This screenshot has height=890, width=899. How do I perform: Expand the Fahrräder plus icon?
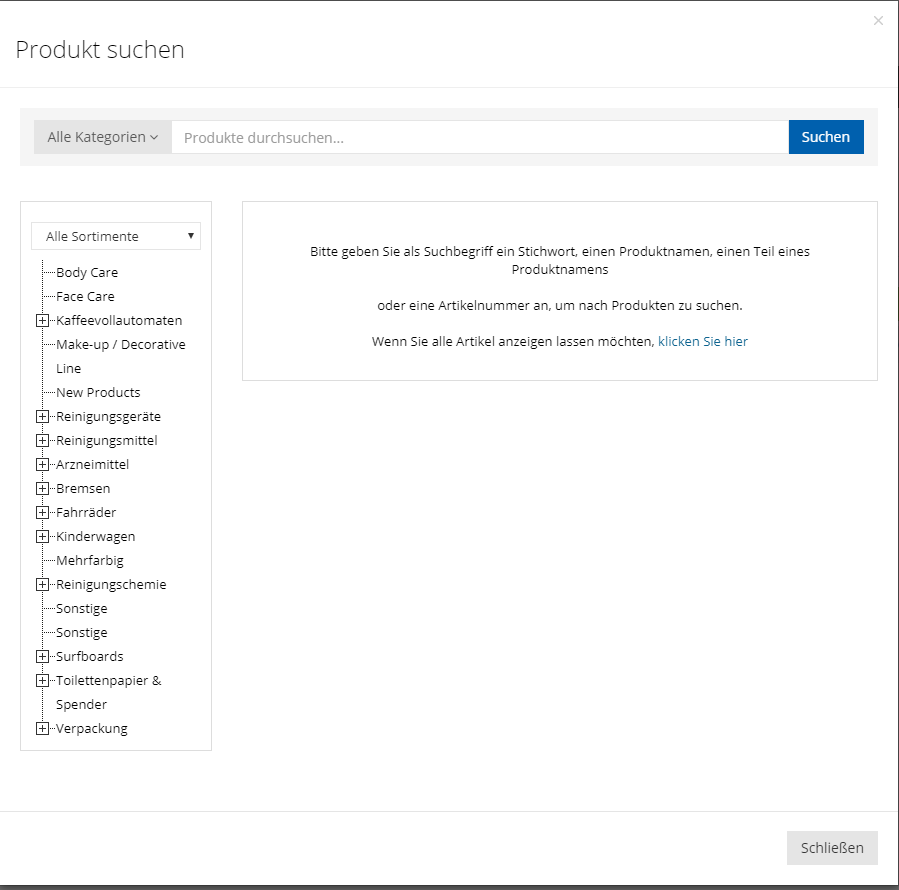pyautogui.click(x=42, y=513)
